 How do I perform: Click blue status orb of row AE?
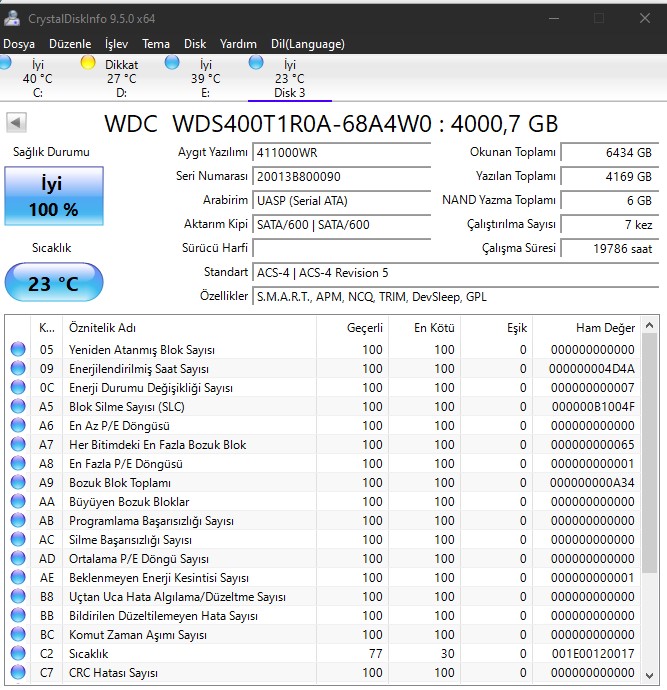18,577
